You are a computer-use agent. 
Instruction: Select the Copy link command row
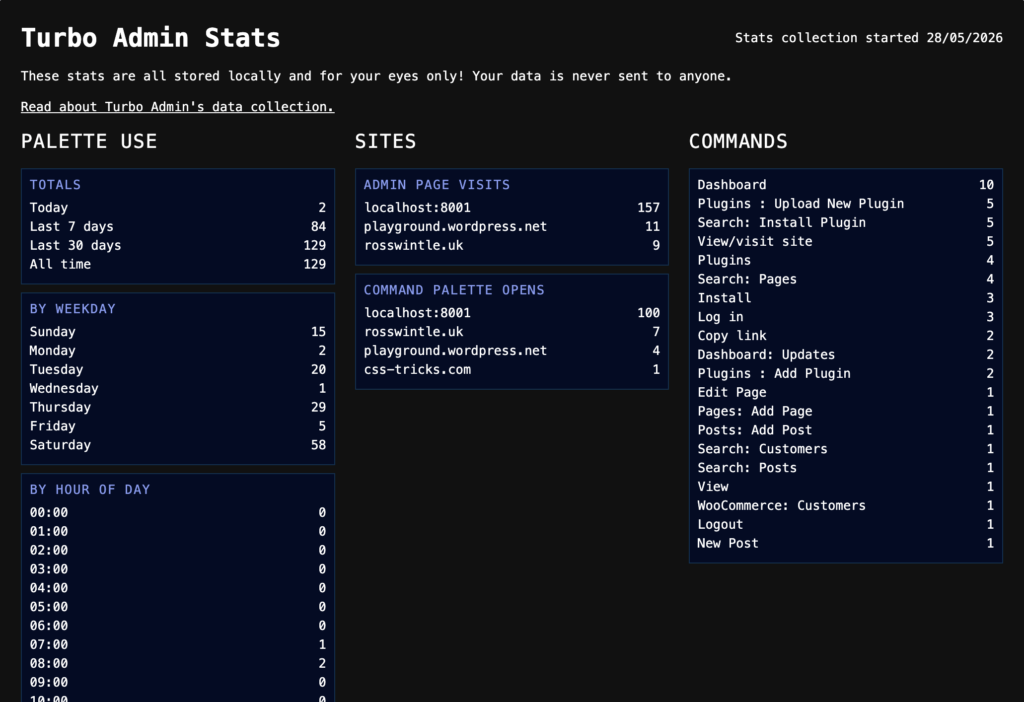(845, 336)
